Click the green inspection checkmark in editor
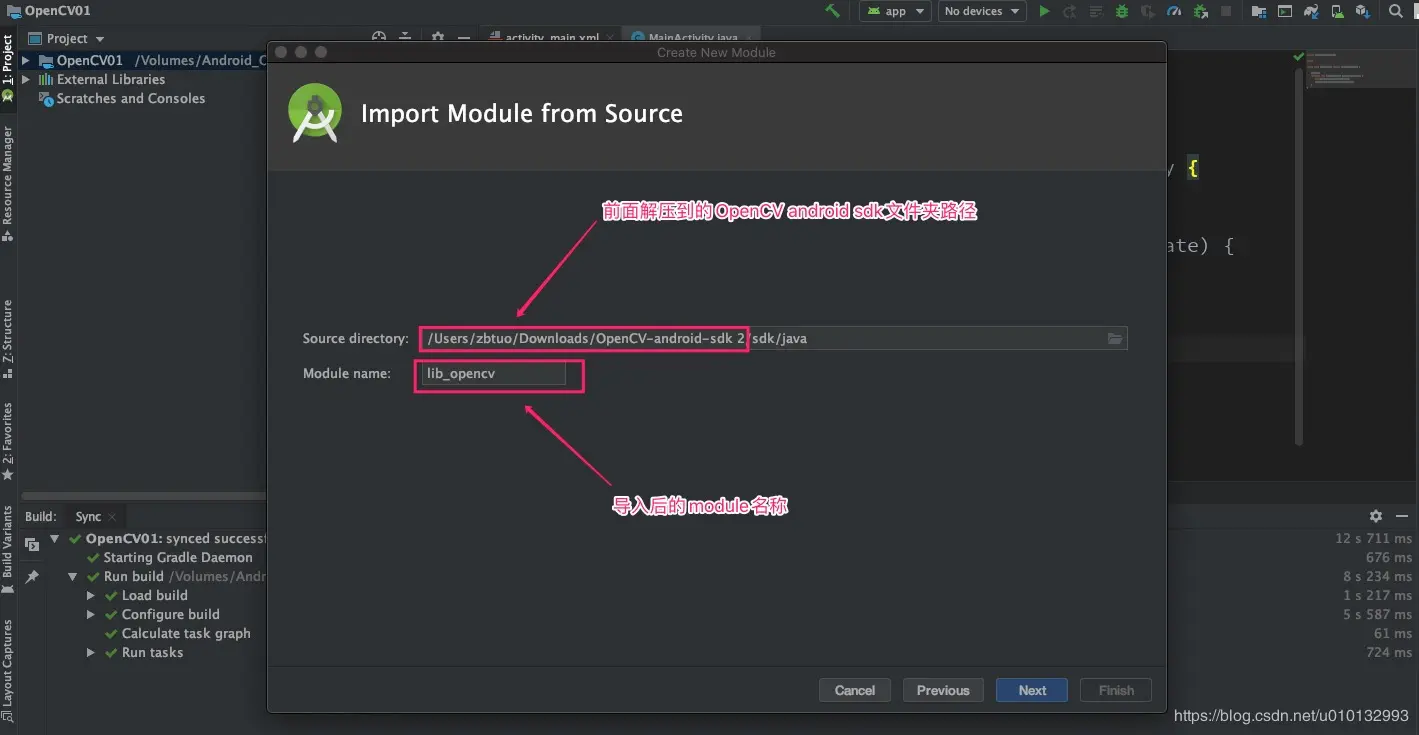 [1298, 57]
